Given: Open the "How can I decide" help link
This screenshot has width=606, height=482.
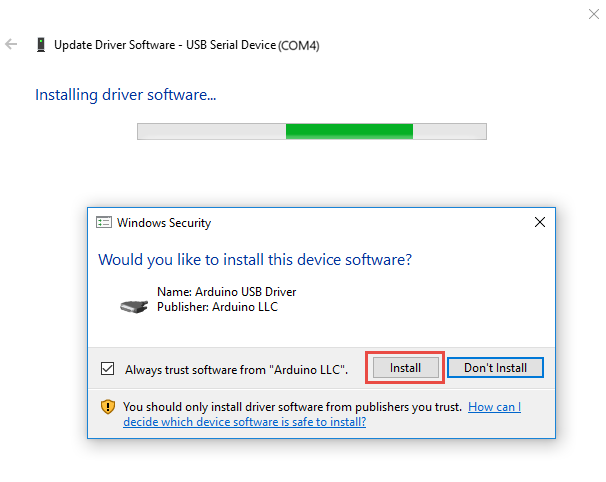Looking at the screenshot, I should tap(494, 407).
